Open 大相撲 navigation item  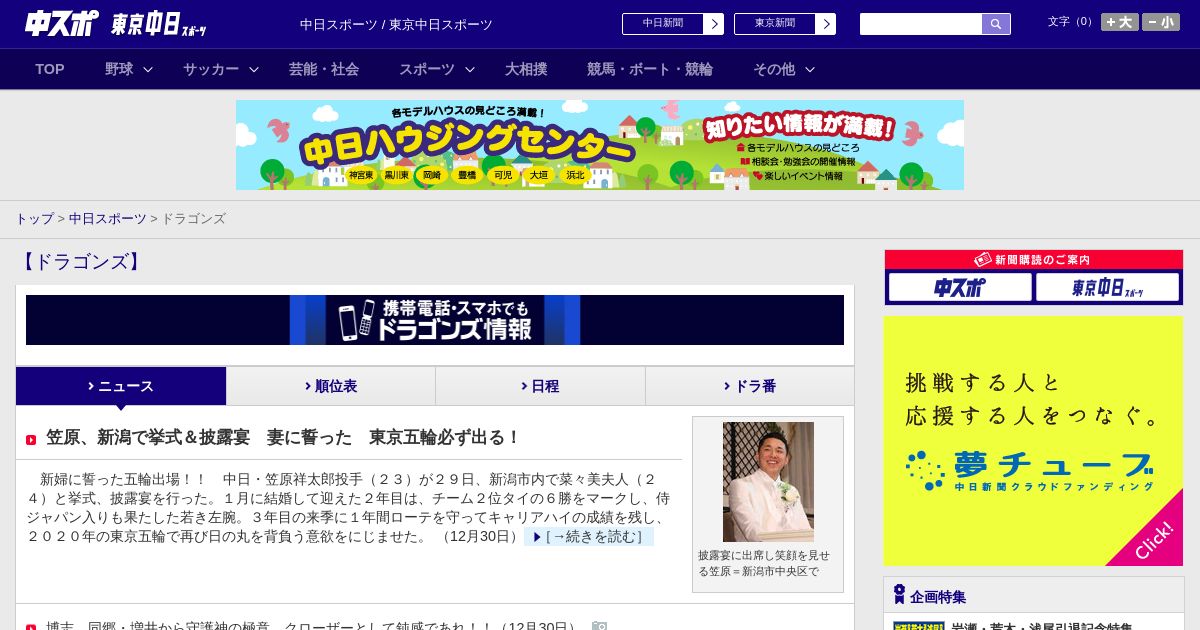coord(526,69)
